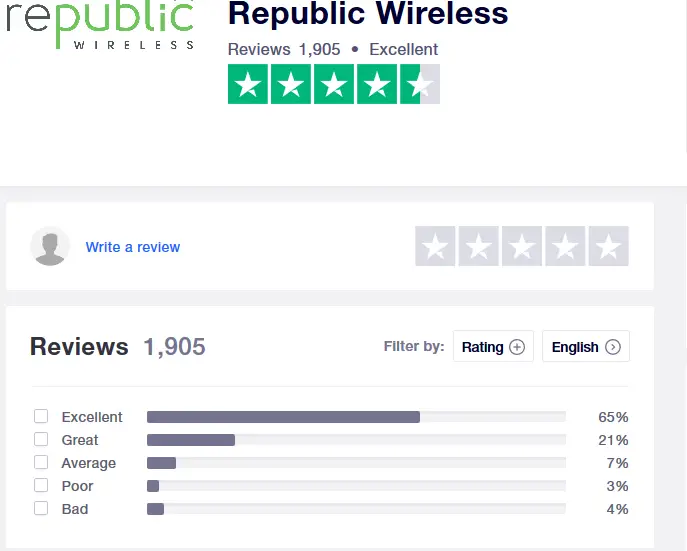Image resolution: width=687 pixels, height=551 pixels.
Task: Click the Republic Wireless company heading
Action: click(368, 14)
